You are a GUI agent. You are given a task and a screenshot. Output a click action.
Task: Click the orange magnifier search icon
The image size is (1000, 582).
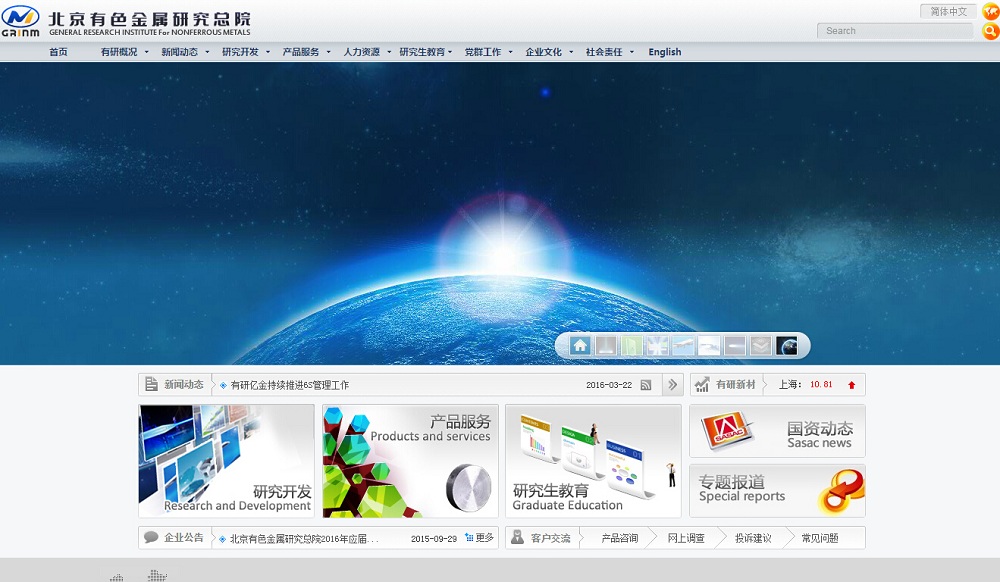click(990, 31)
